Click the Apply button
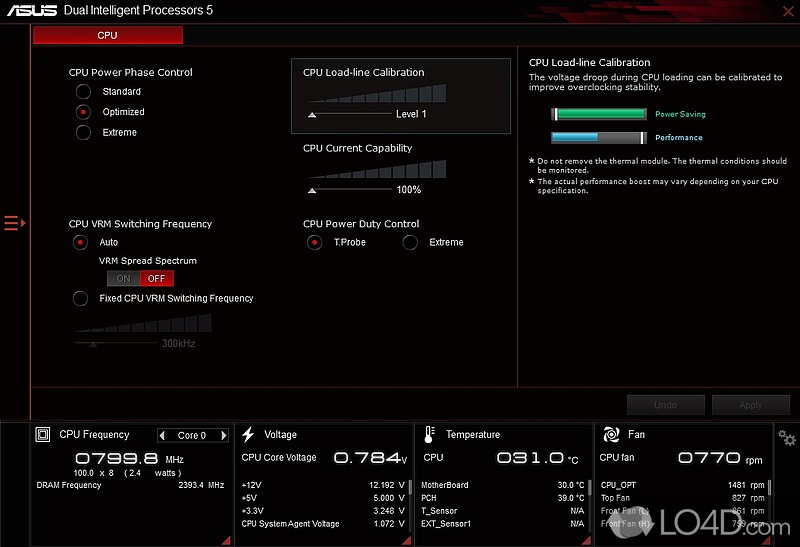Image resolution: width=800 pixels, height=547 pixels. pos(751,405)
